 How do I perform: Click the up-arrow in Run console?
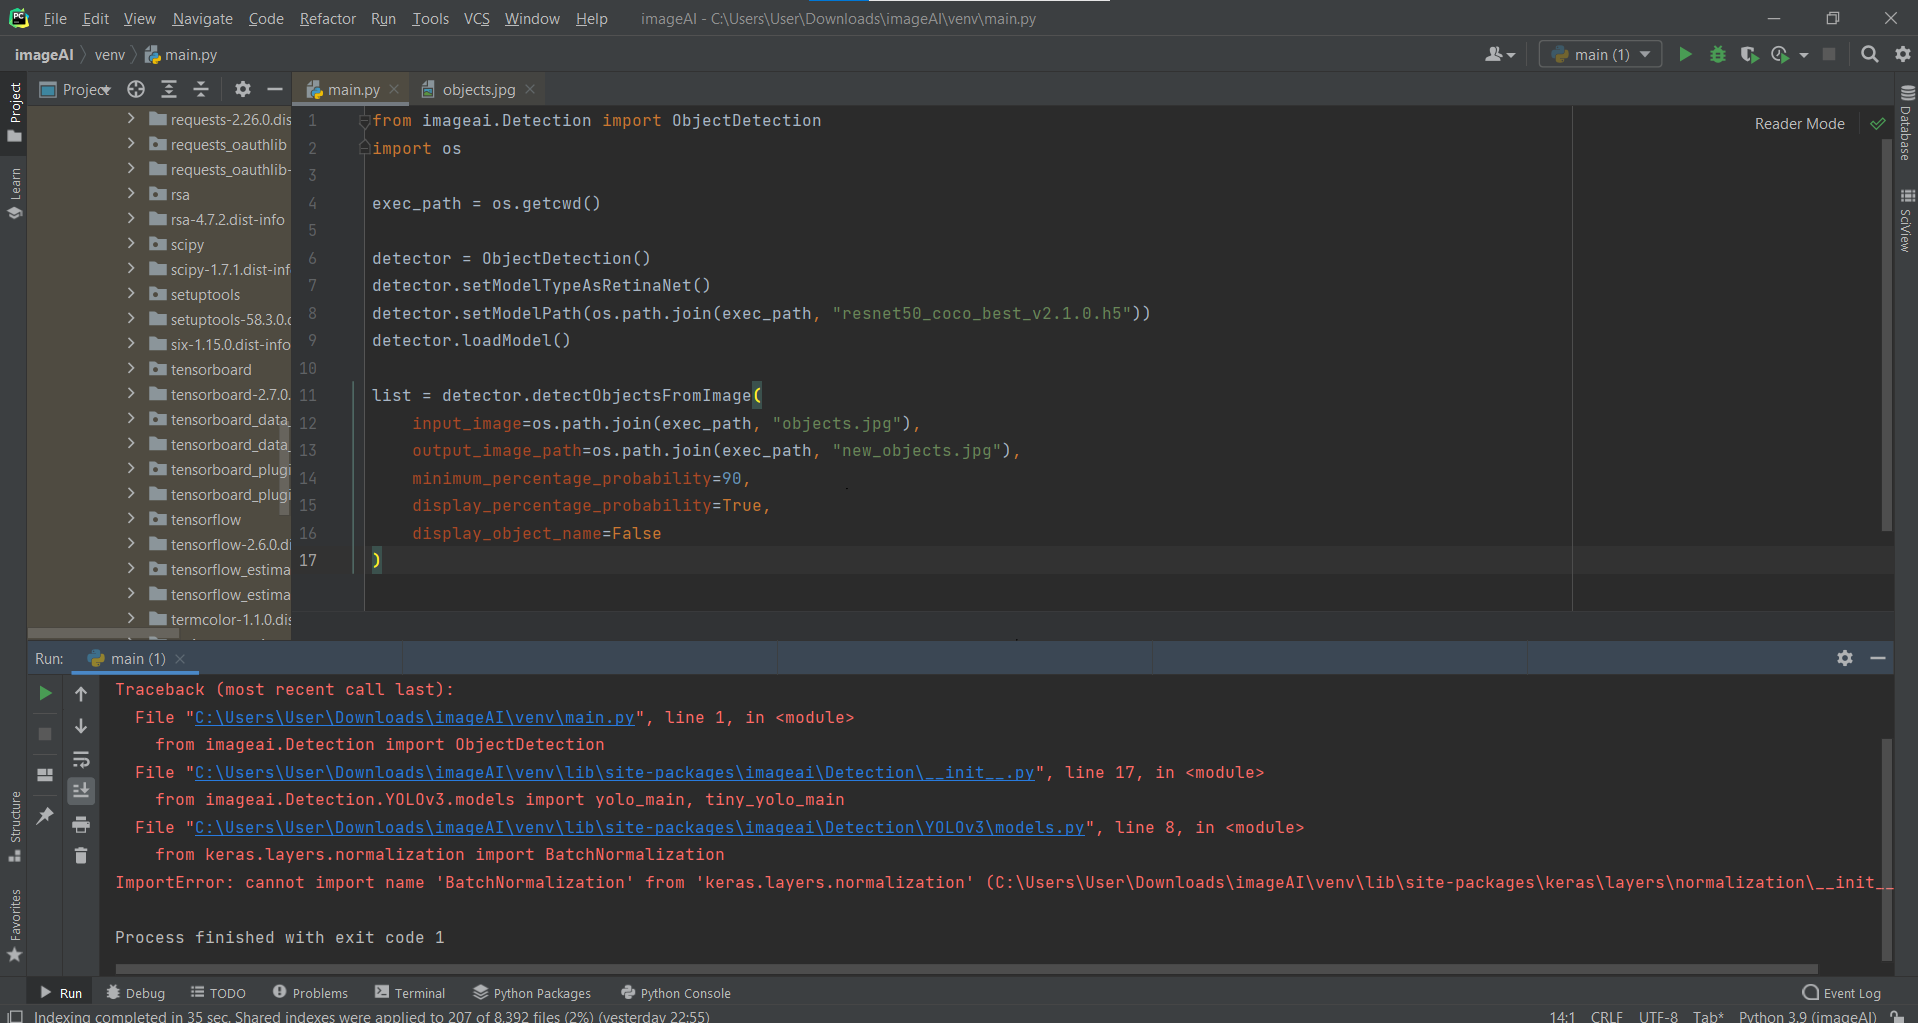tap(81, 693)
